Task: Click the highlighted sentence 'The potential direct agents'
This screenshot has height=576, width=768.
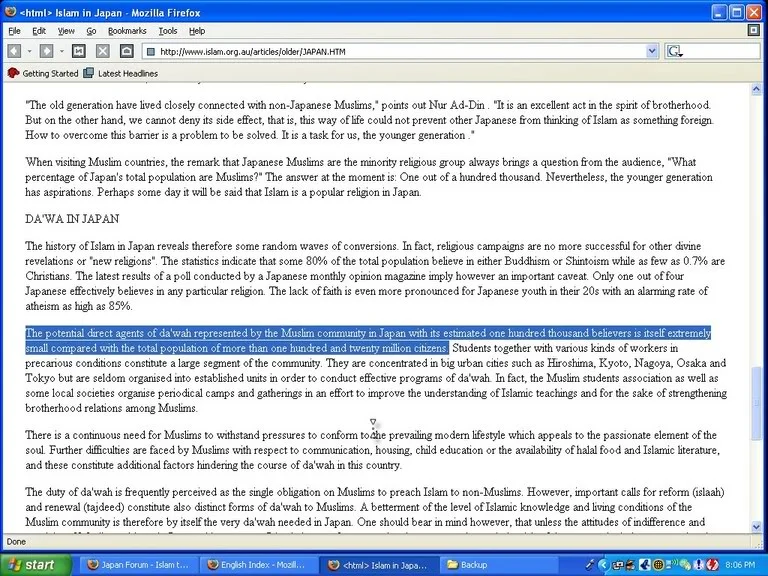Action: coord(367,340)
